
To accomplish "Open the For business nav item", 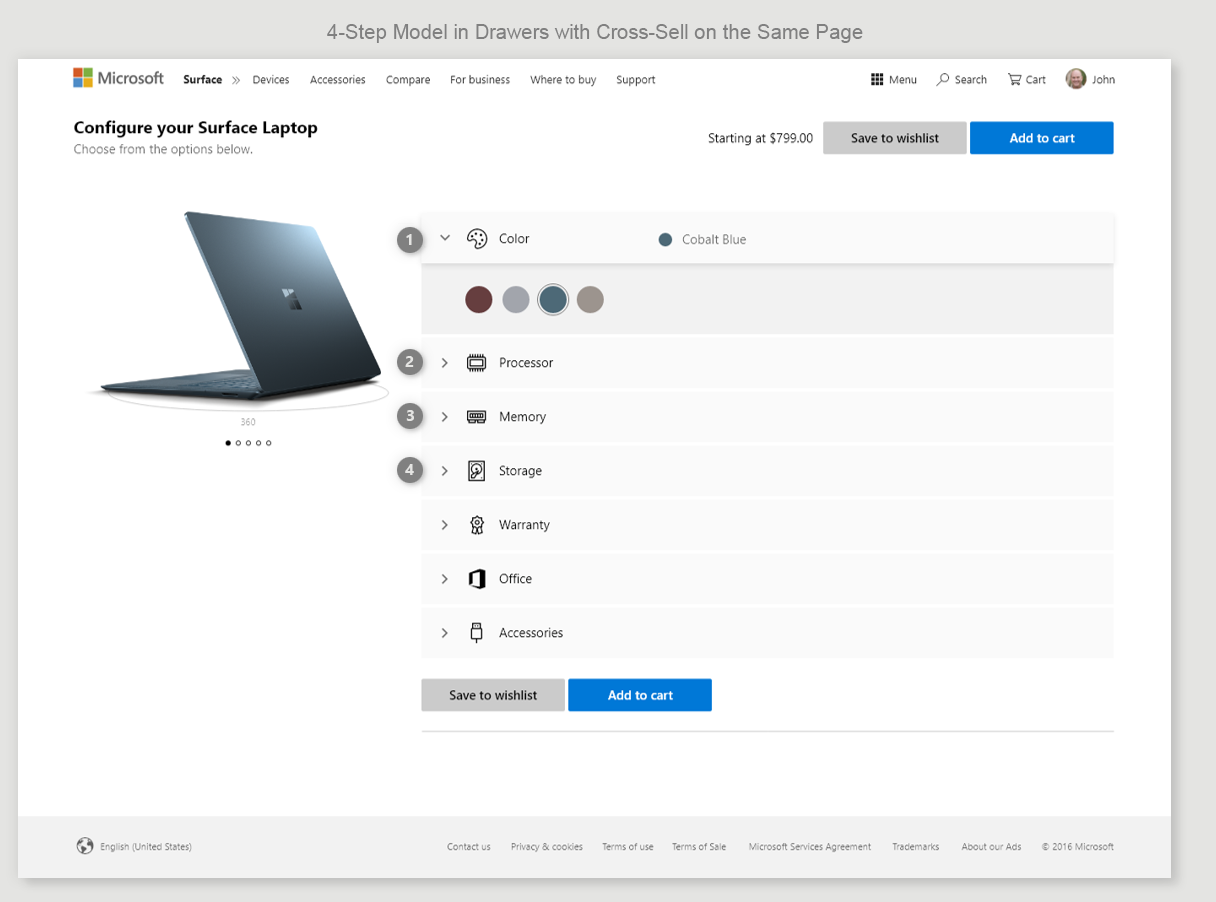I will (x=480, y=80).
